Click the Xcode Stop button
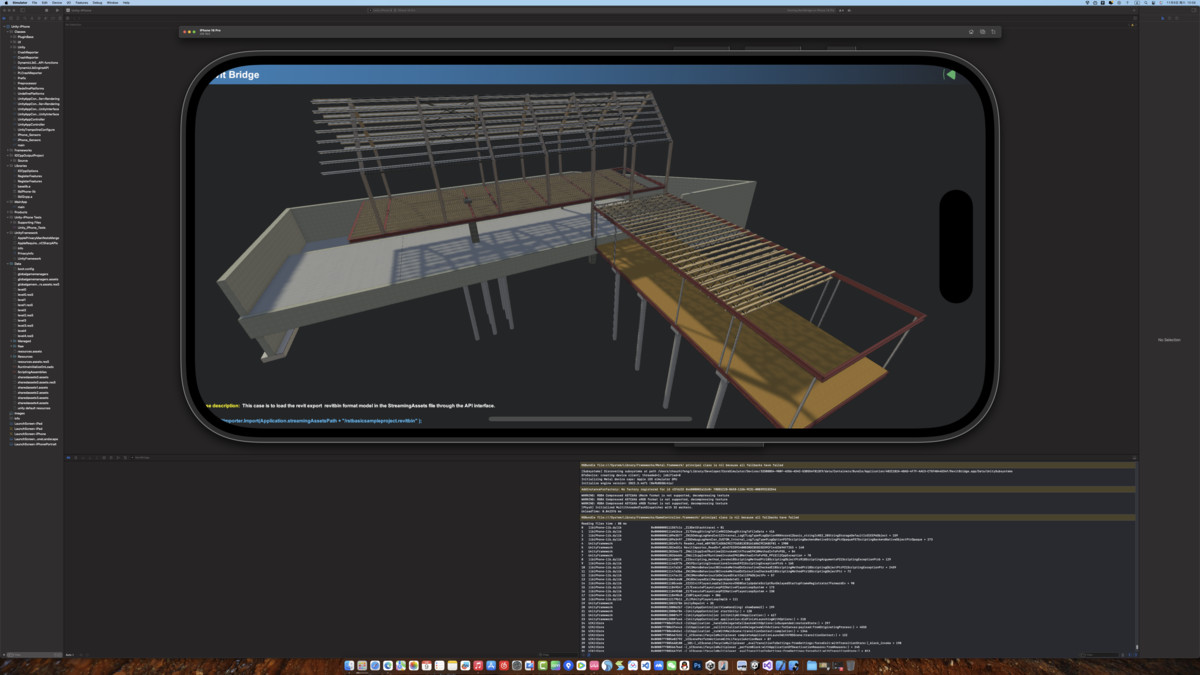Screen dimensions: 1200x675 pos(47,10)
